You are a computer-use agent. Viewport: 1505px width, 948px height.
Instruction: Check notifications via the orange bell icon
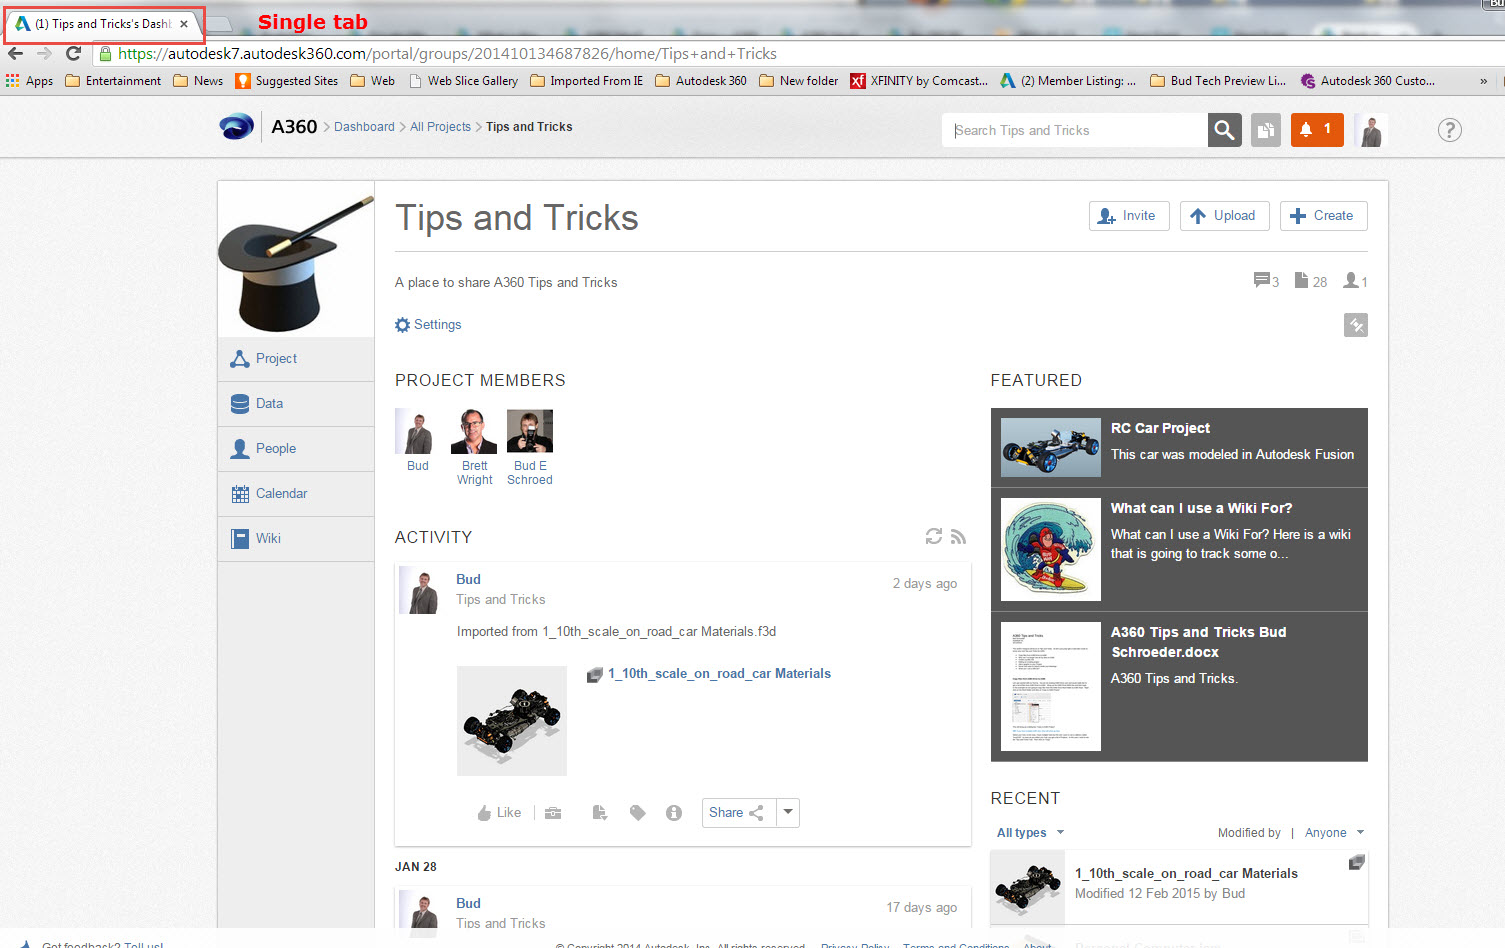pos(1316,130)
